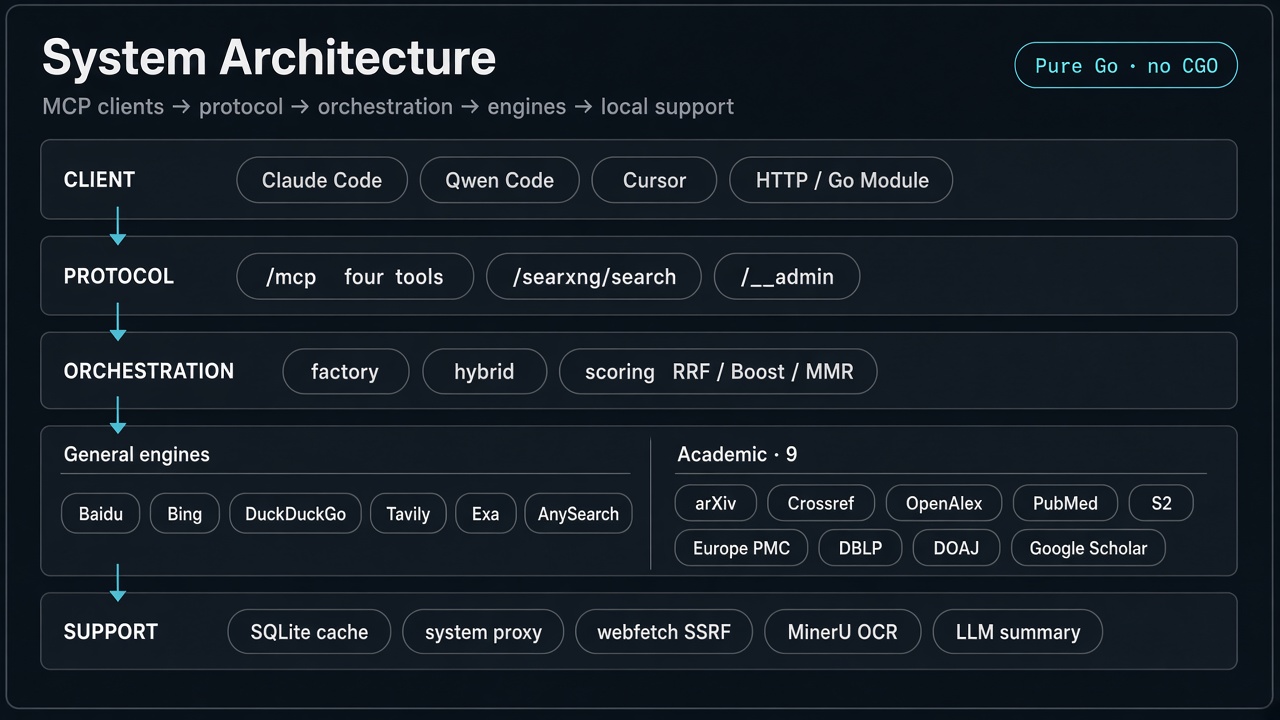Click the CLIENT row label

[99, 180]
